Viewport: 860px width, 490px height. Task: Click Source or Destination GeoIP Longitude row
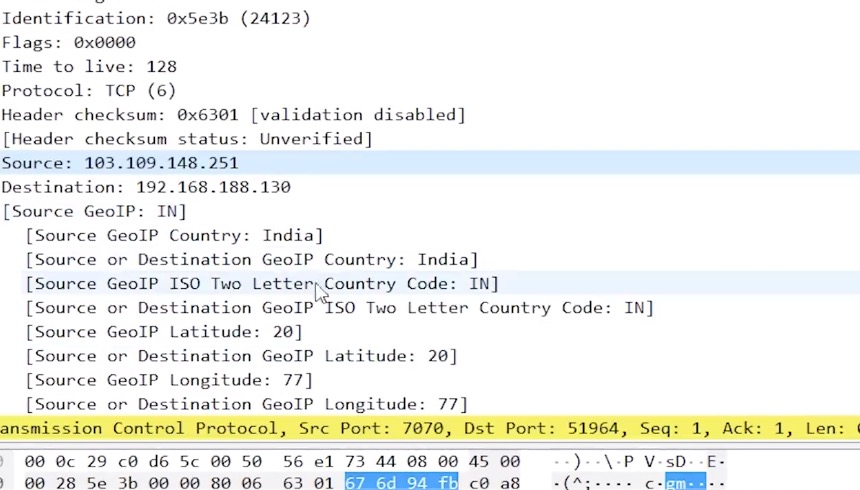tap(246, 403)
